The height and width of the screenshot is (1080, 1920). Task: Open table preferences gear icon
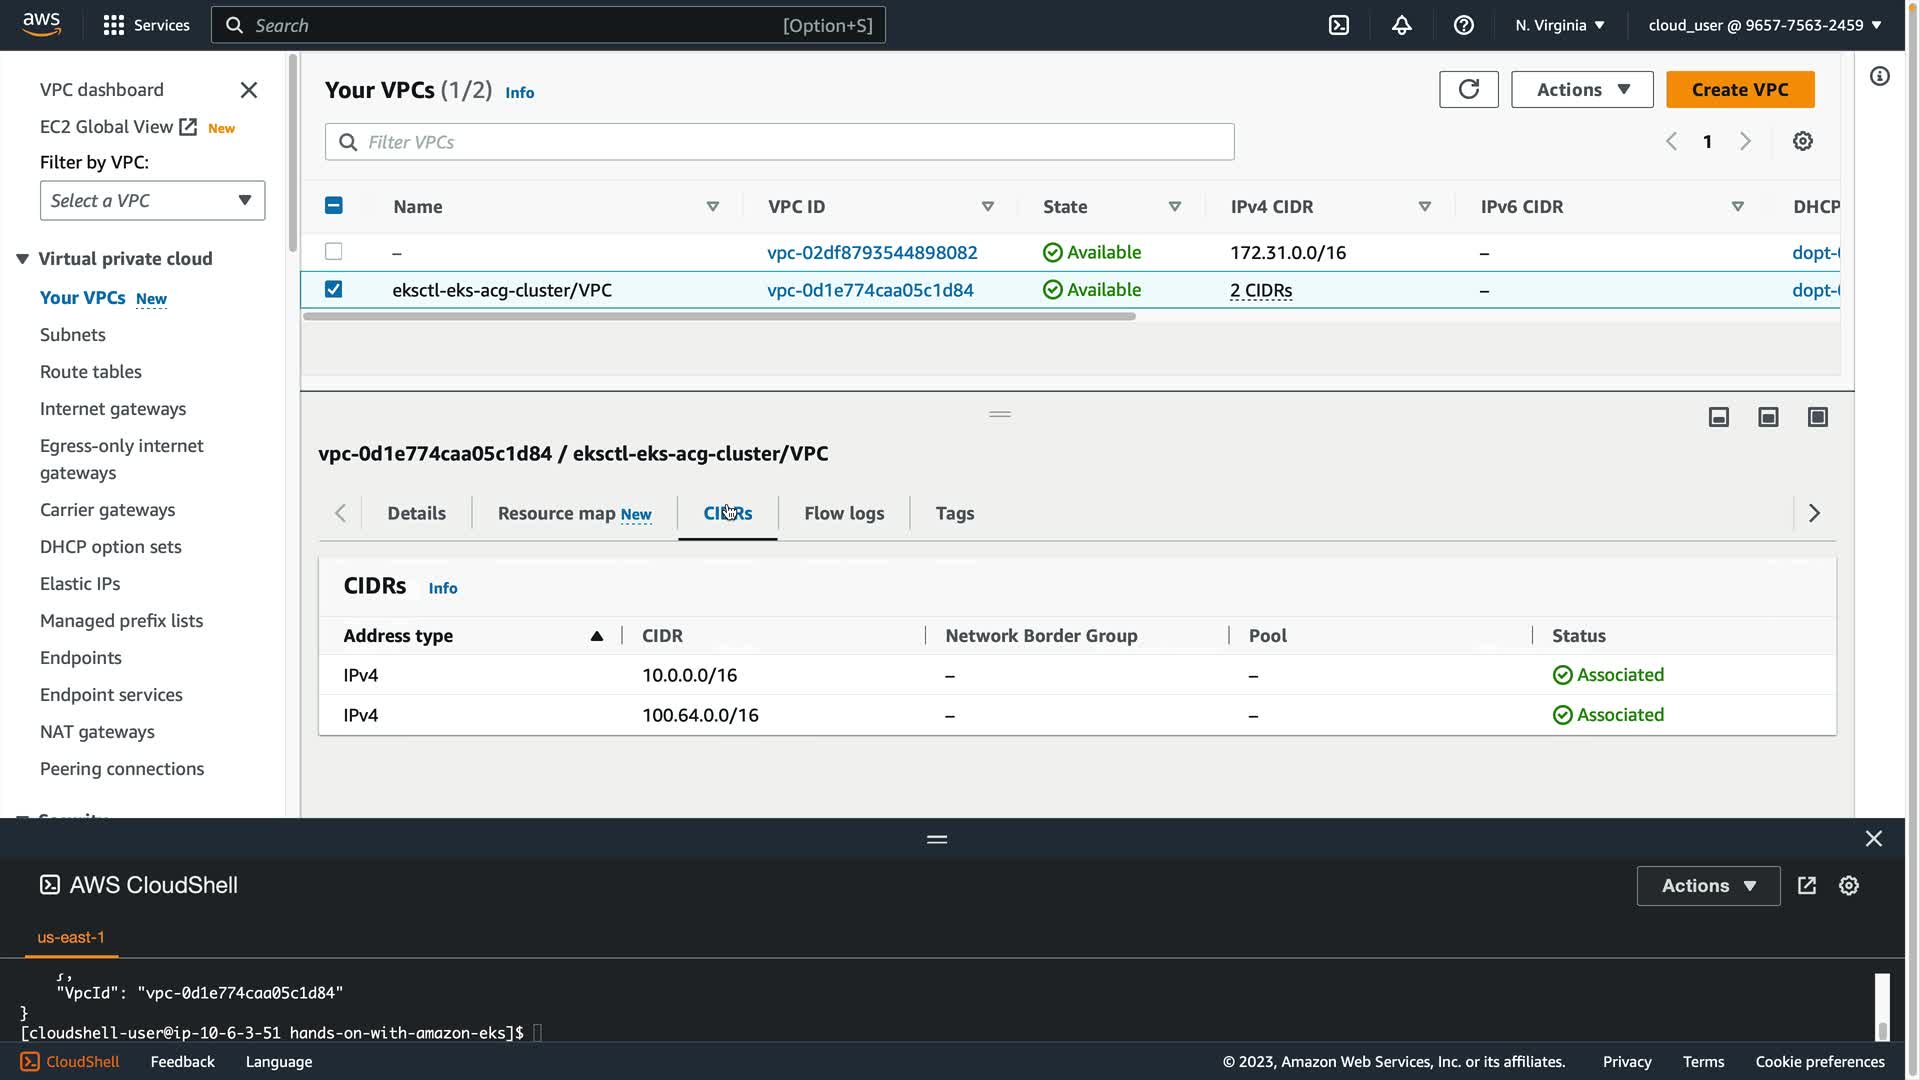pyautogui.click(x=1802, y=141)
